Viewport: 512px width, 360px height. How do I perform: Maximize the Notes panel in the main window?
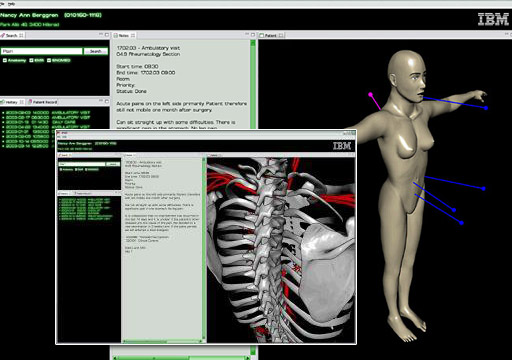click(253, 35)
